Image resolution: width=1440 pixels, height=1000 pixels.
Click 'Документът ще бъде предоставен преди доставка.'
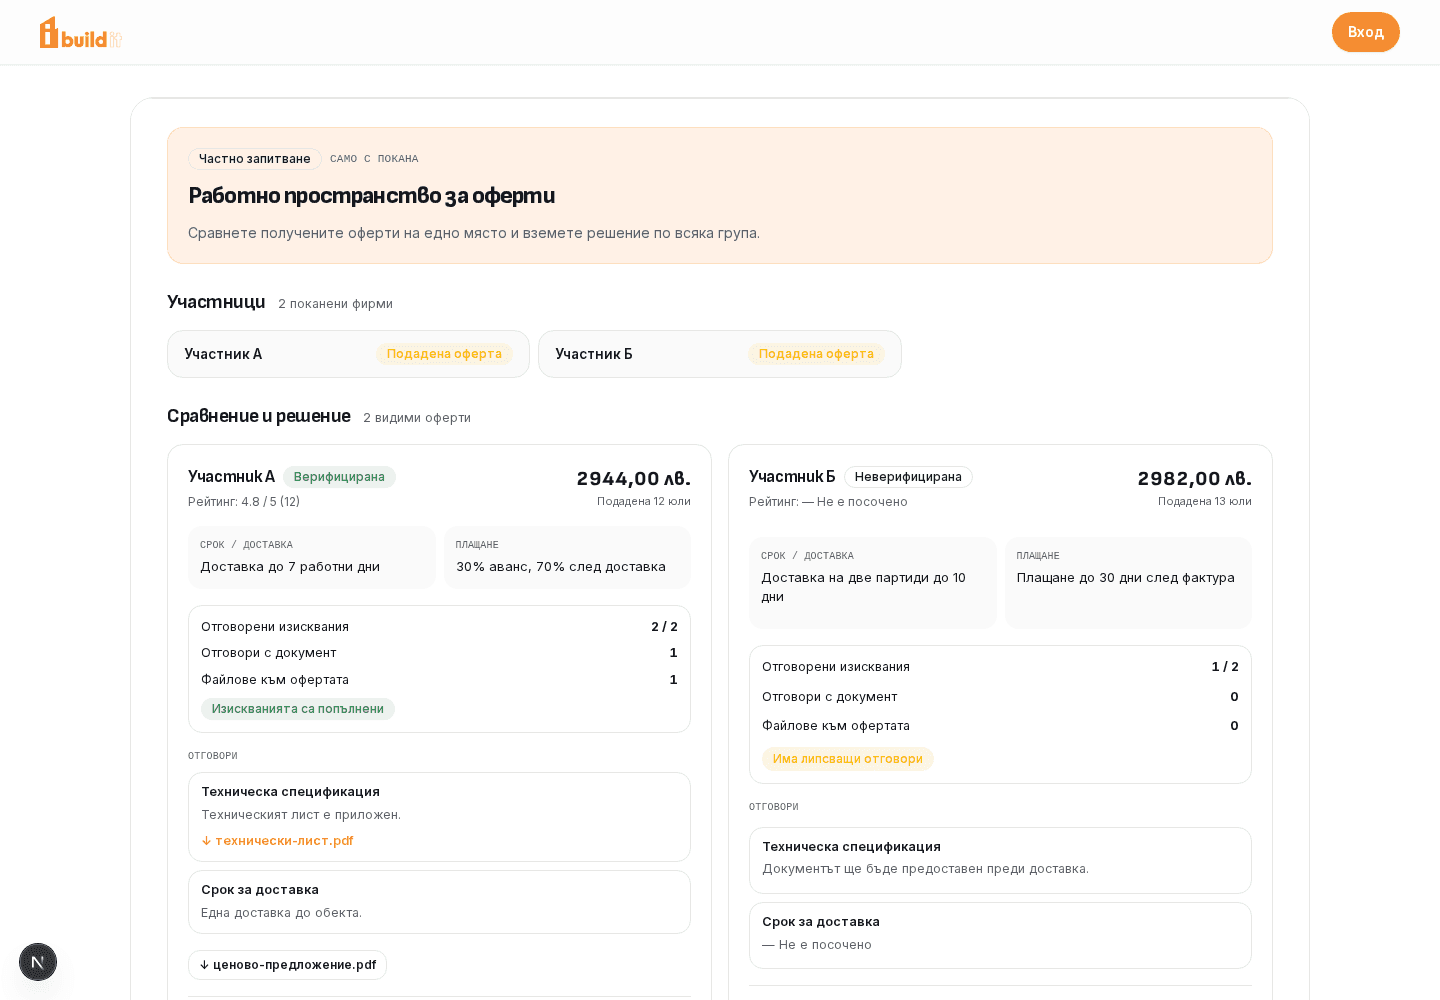pyautogui.click(x=926, y=869)
